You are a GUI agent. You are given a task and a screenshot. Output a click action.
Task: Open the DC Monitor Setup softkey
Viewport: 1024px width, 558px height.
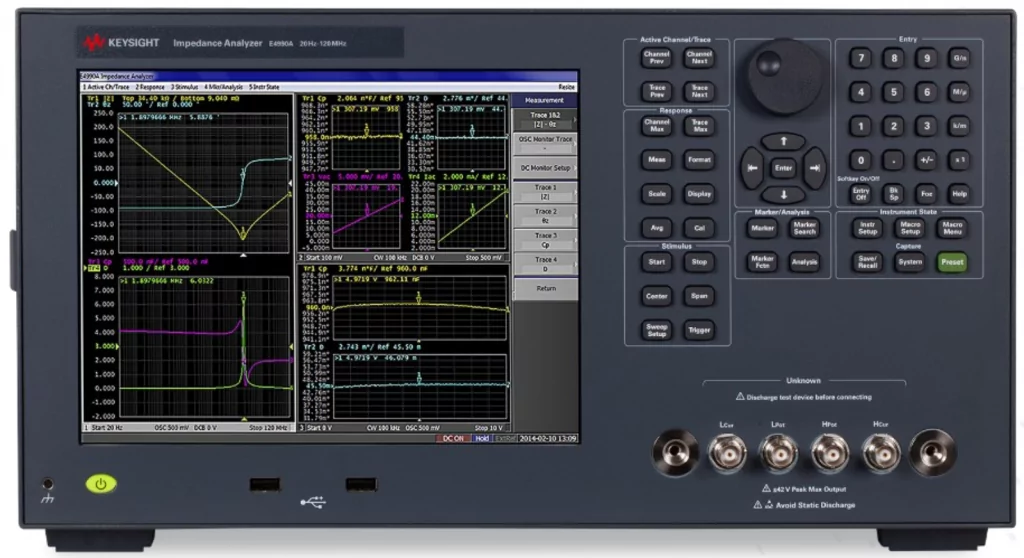coord(545,168)
